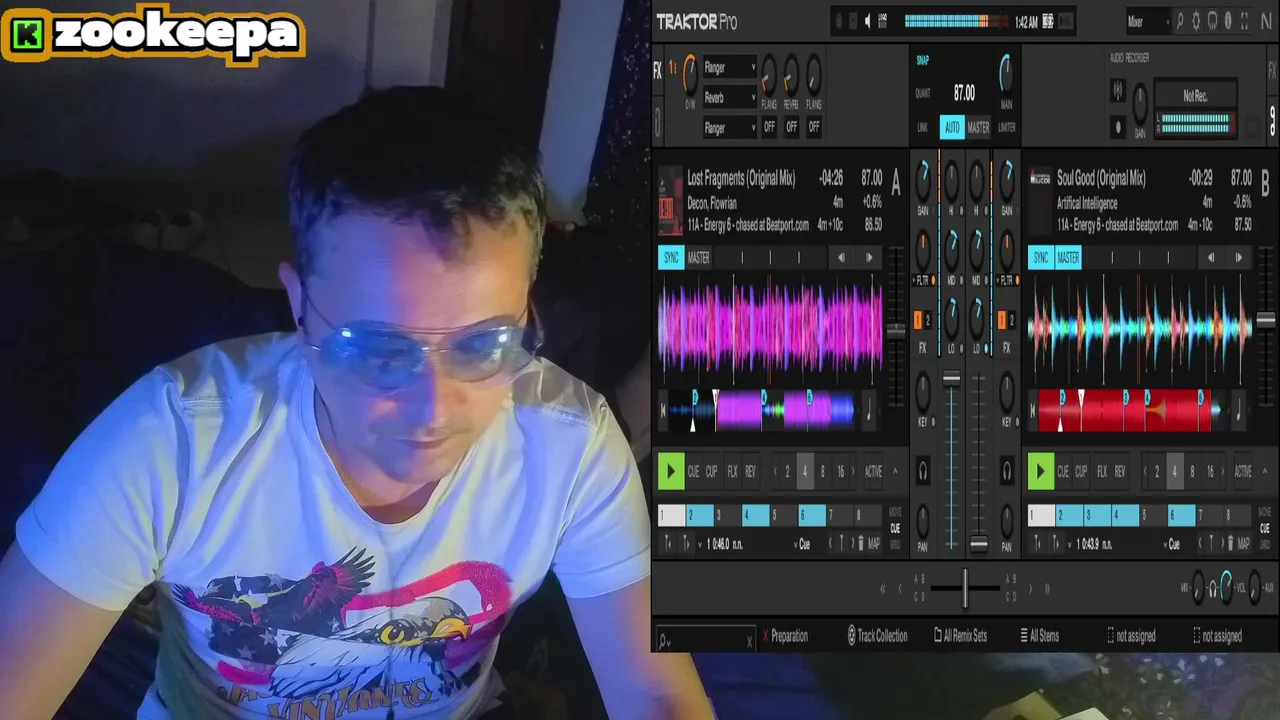
Task: Open the Cue type dropdown on Deck A
Action: click(803, 544)
